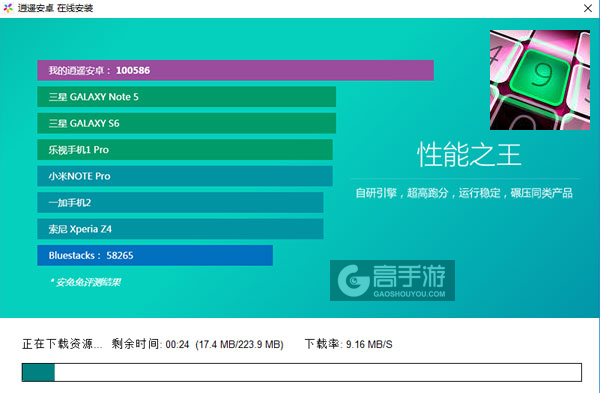Select the 我的逍遥安卓: 100586 purple bar

coord(235,70)
